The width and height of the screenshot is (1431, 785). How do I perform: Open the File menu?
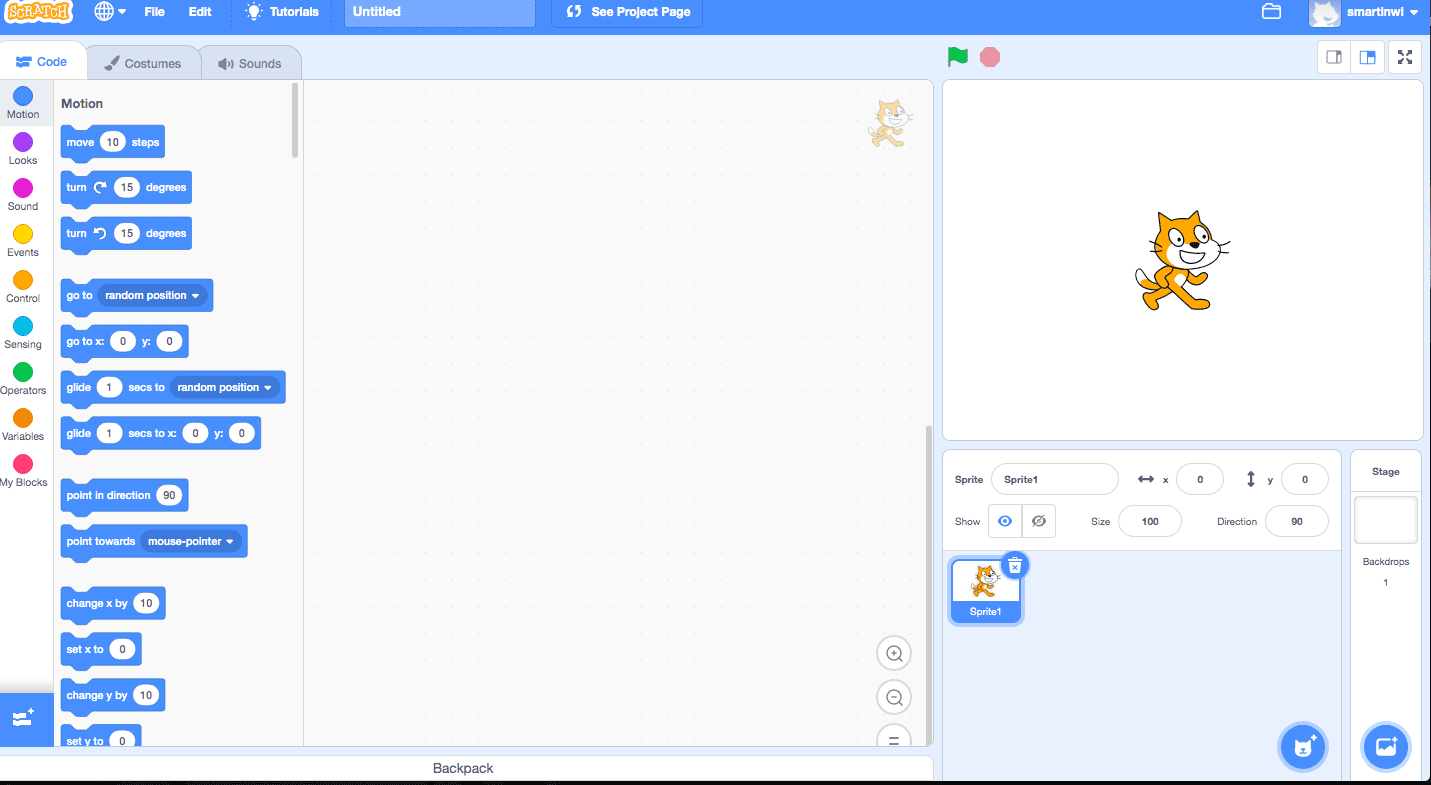pos(155,12)
